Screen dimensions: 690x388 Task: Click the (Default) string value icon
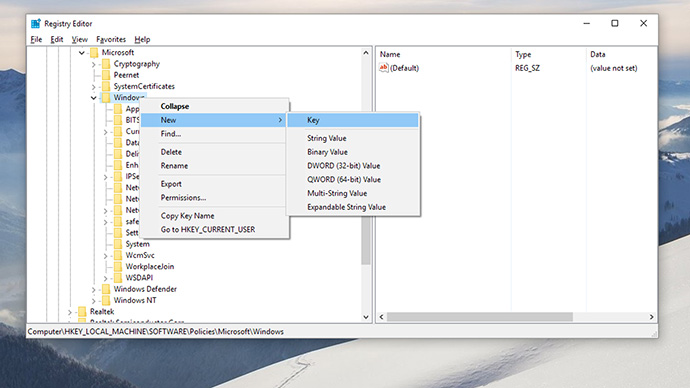[x=384, y=68]
